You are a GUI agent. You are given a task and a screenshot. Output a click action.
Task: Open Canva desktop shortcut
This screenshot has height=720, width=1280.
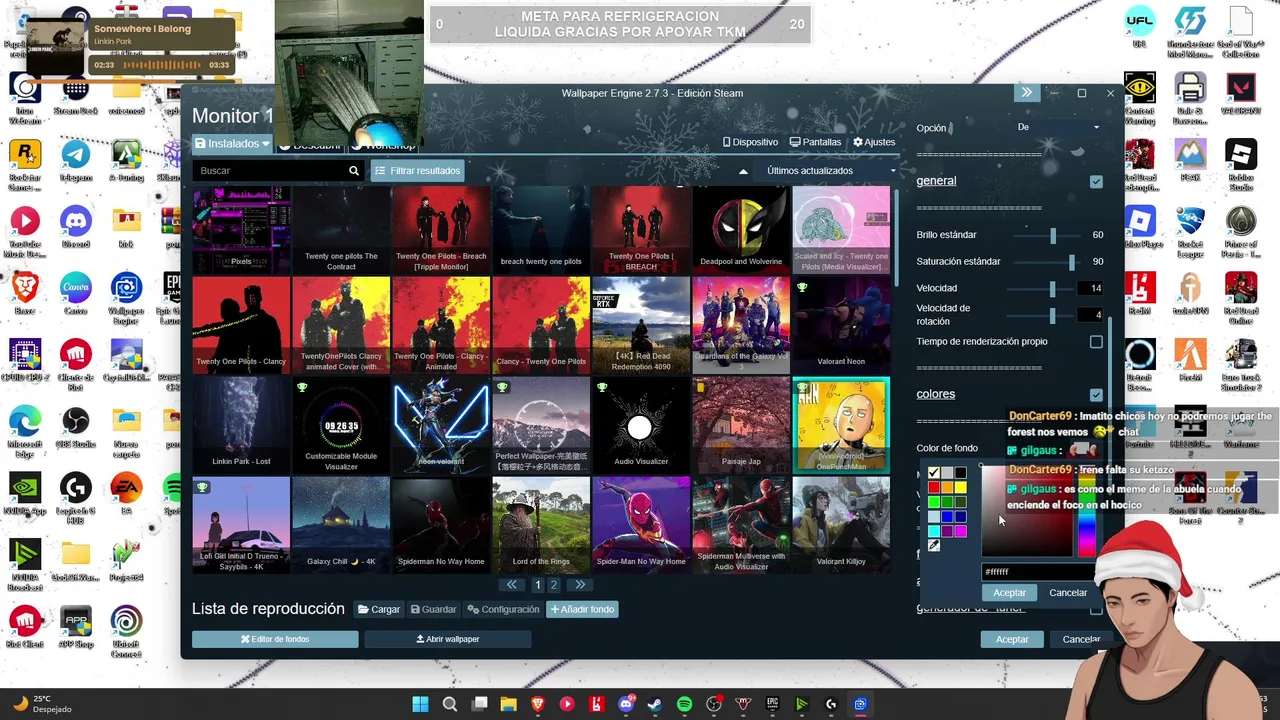pos(76,294)
